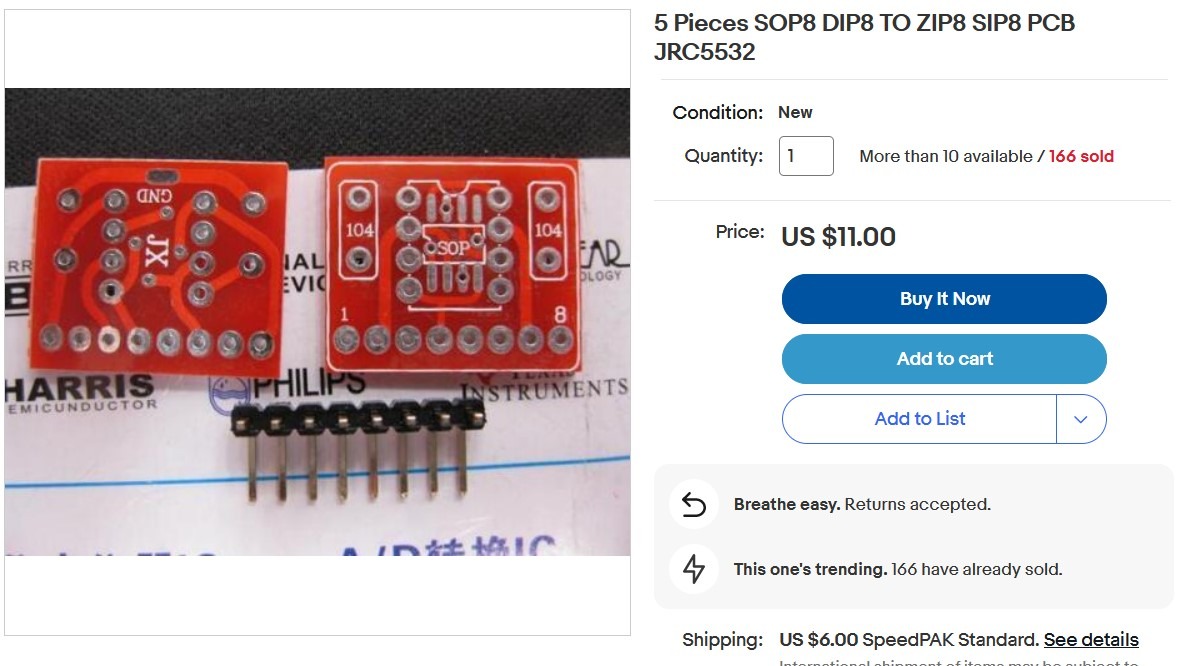Click the Breathe easy returns accepted text
The height and width of the screenshot is (666, 1192).
[x=862, y=504]
